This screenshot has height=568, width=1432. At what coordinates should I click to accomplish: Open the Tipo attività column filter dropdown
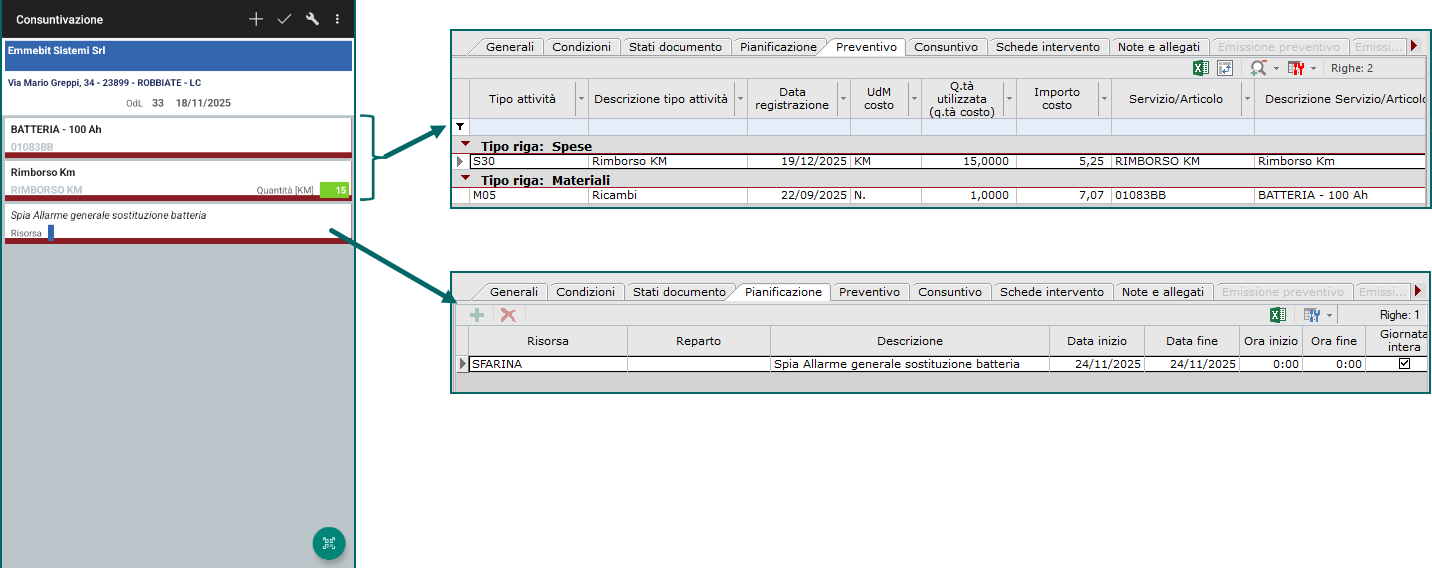(581, 99)
